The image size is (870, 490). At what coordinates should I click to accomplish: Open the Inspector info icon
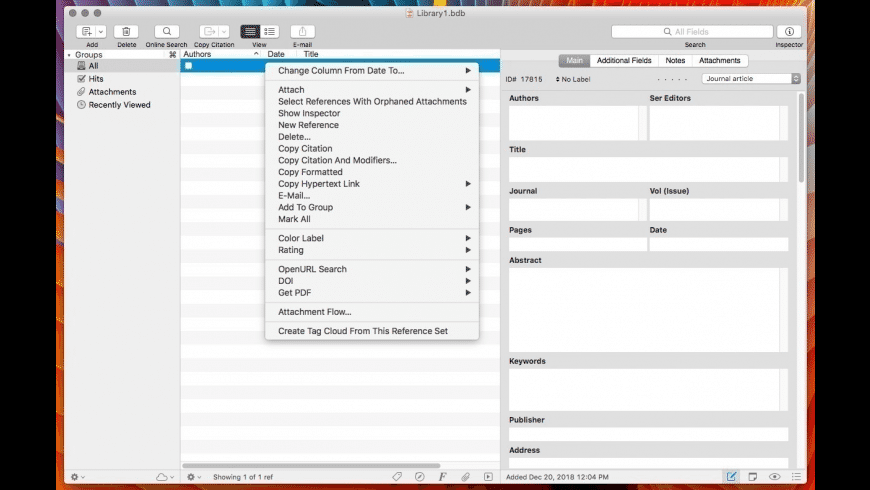click(789, 32)
